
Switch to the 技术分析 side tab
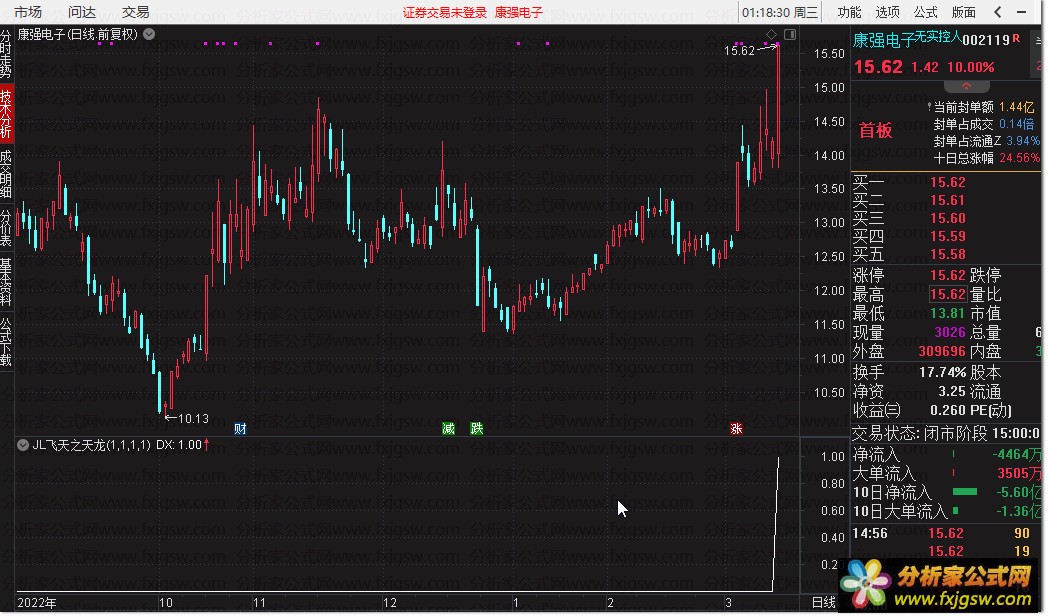pos(6,114)
